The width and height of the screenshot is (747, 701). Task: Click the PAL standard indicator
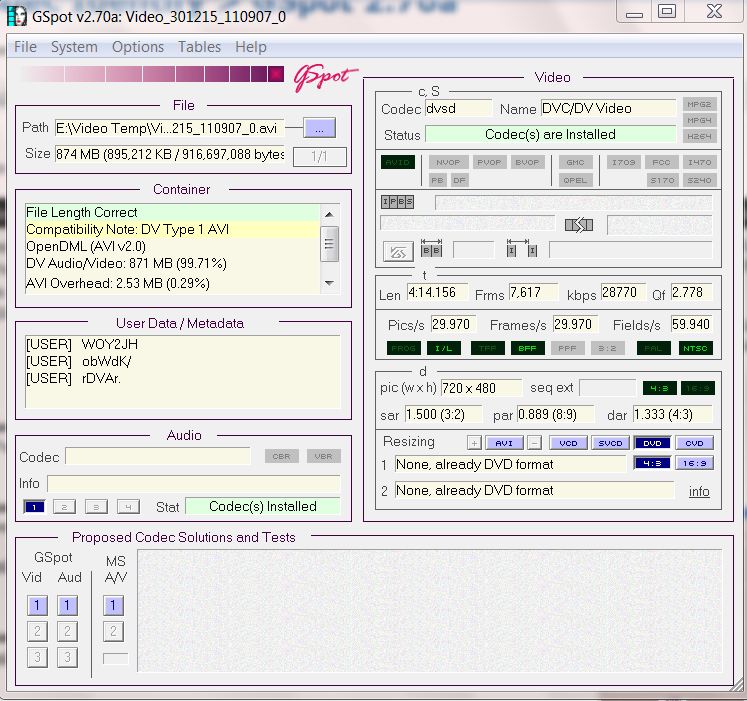point(653,348)
